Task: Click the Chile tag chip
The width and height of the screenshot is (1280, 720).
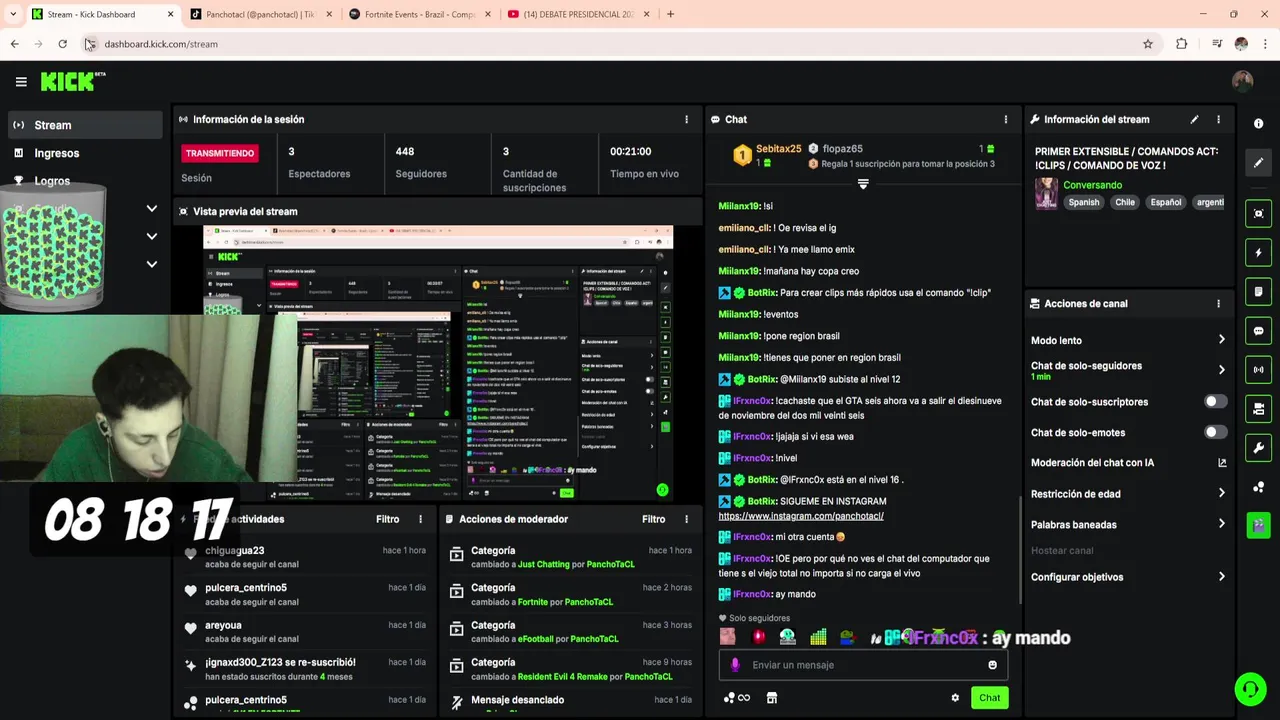Action: click(1125, 202)
